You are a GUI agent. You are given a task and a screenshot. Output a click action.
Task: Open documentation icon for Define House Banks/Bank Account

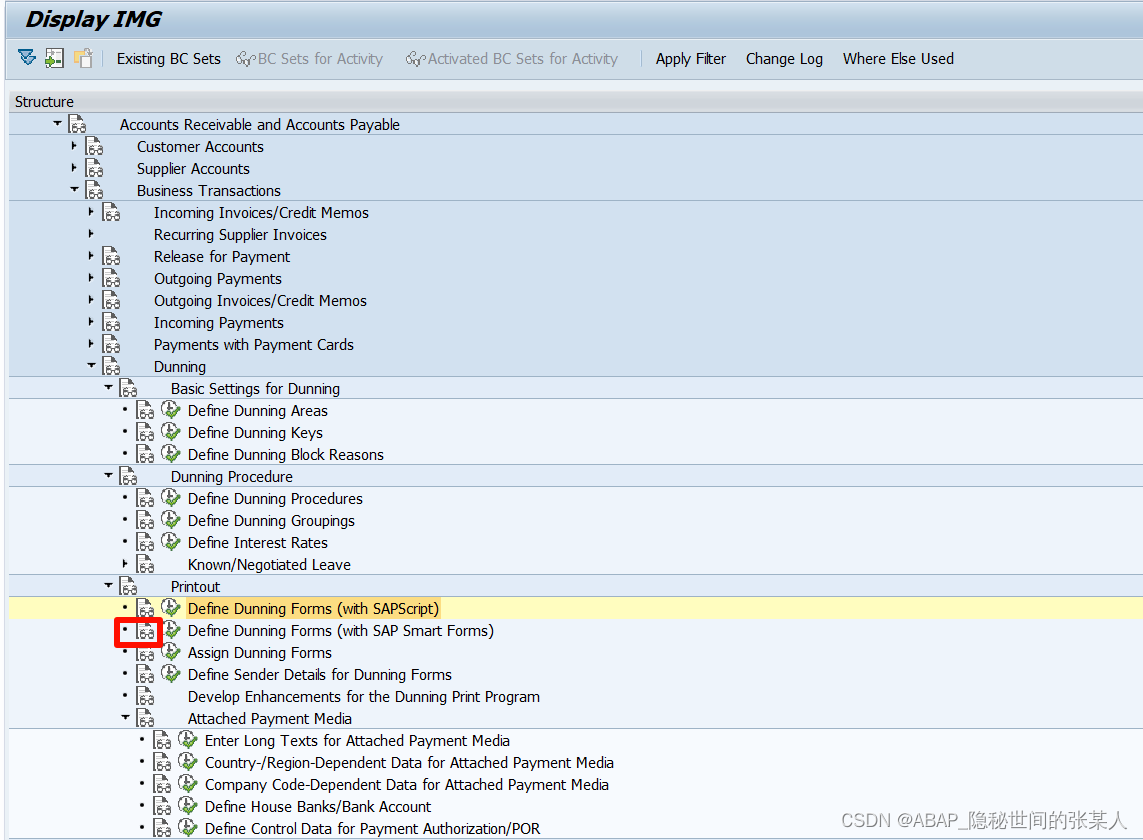162,806
